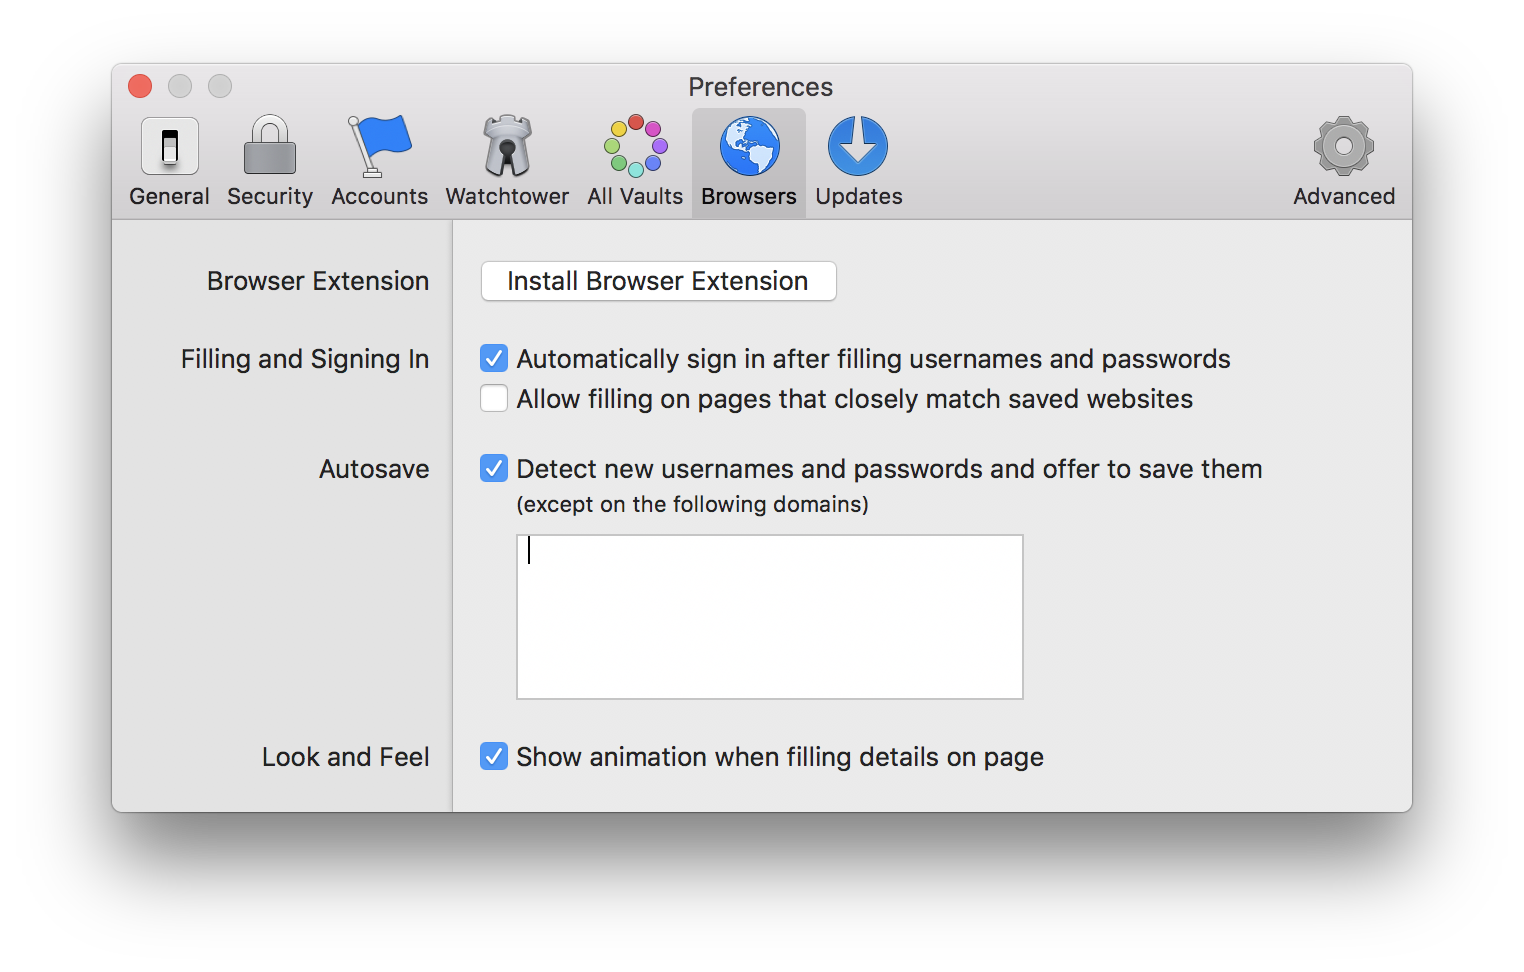Image resolution: width=1524 pixels, height=972 pixels.
Task: Open the All Vaults colored circles icon
Action: point(635,146)
